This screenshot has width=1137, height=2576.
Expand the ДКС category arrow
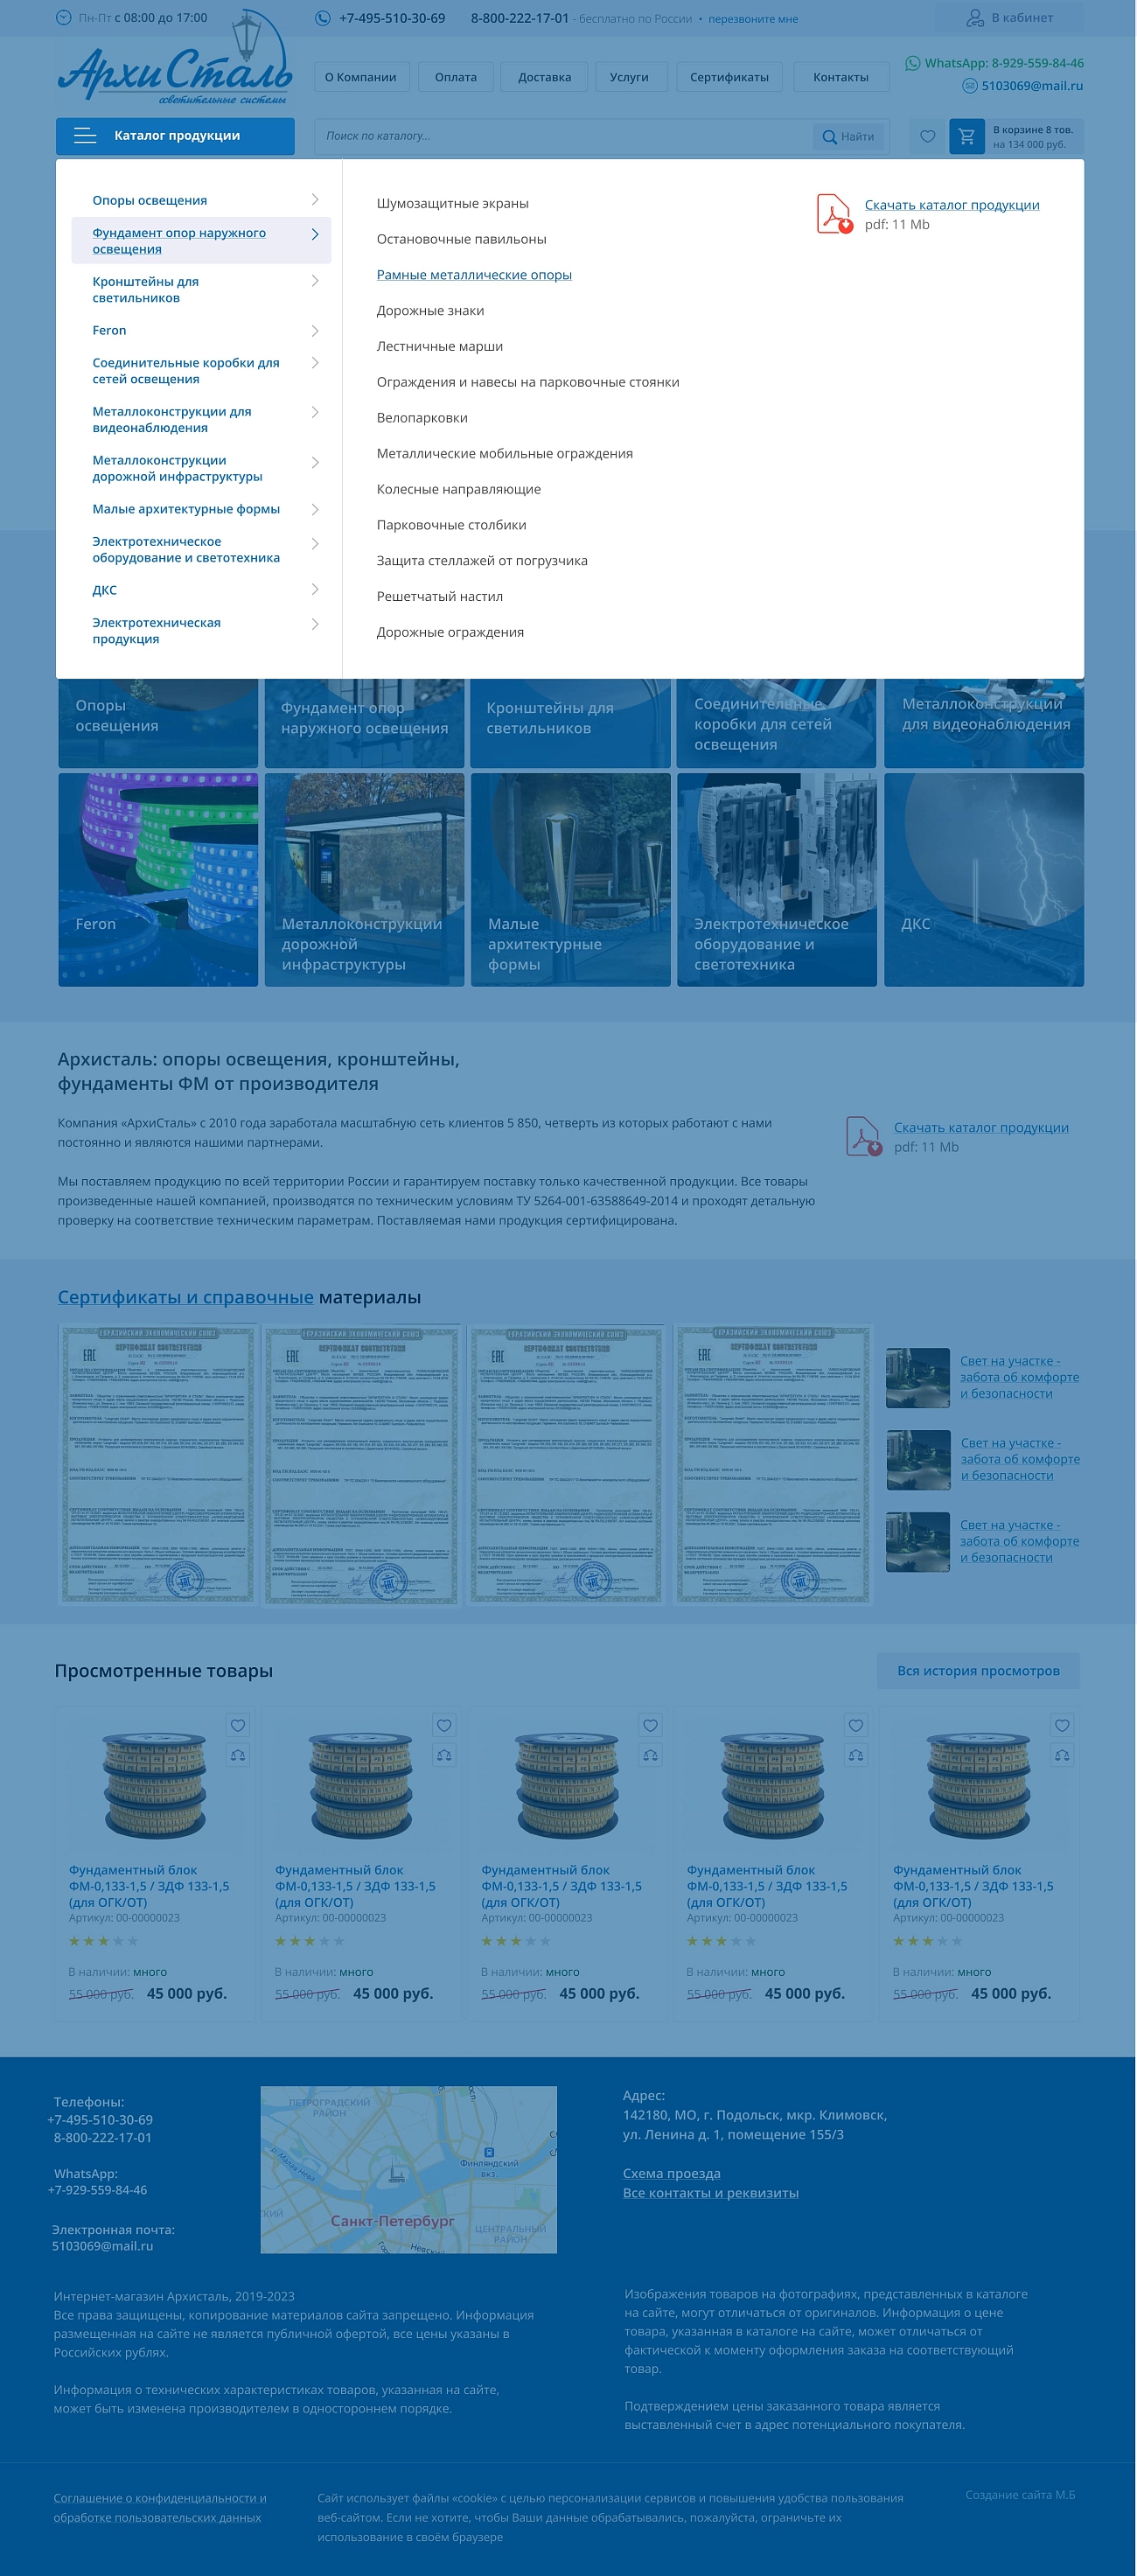(315, 590)
